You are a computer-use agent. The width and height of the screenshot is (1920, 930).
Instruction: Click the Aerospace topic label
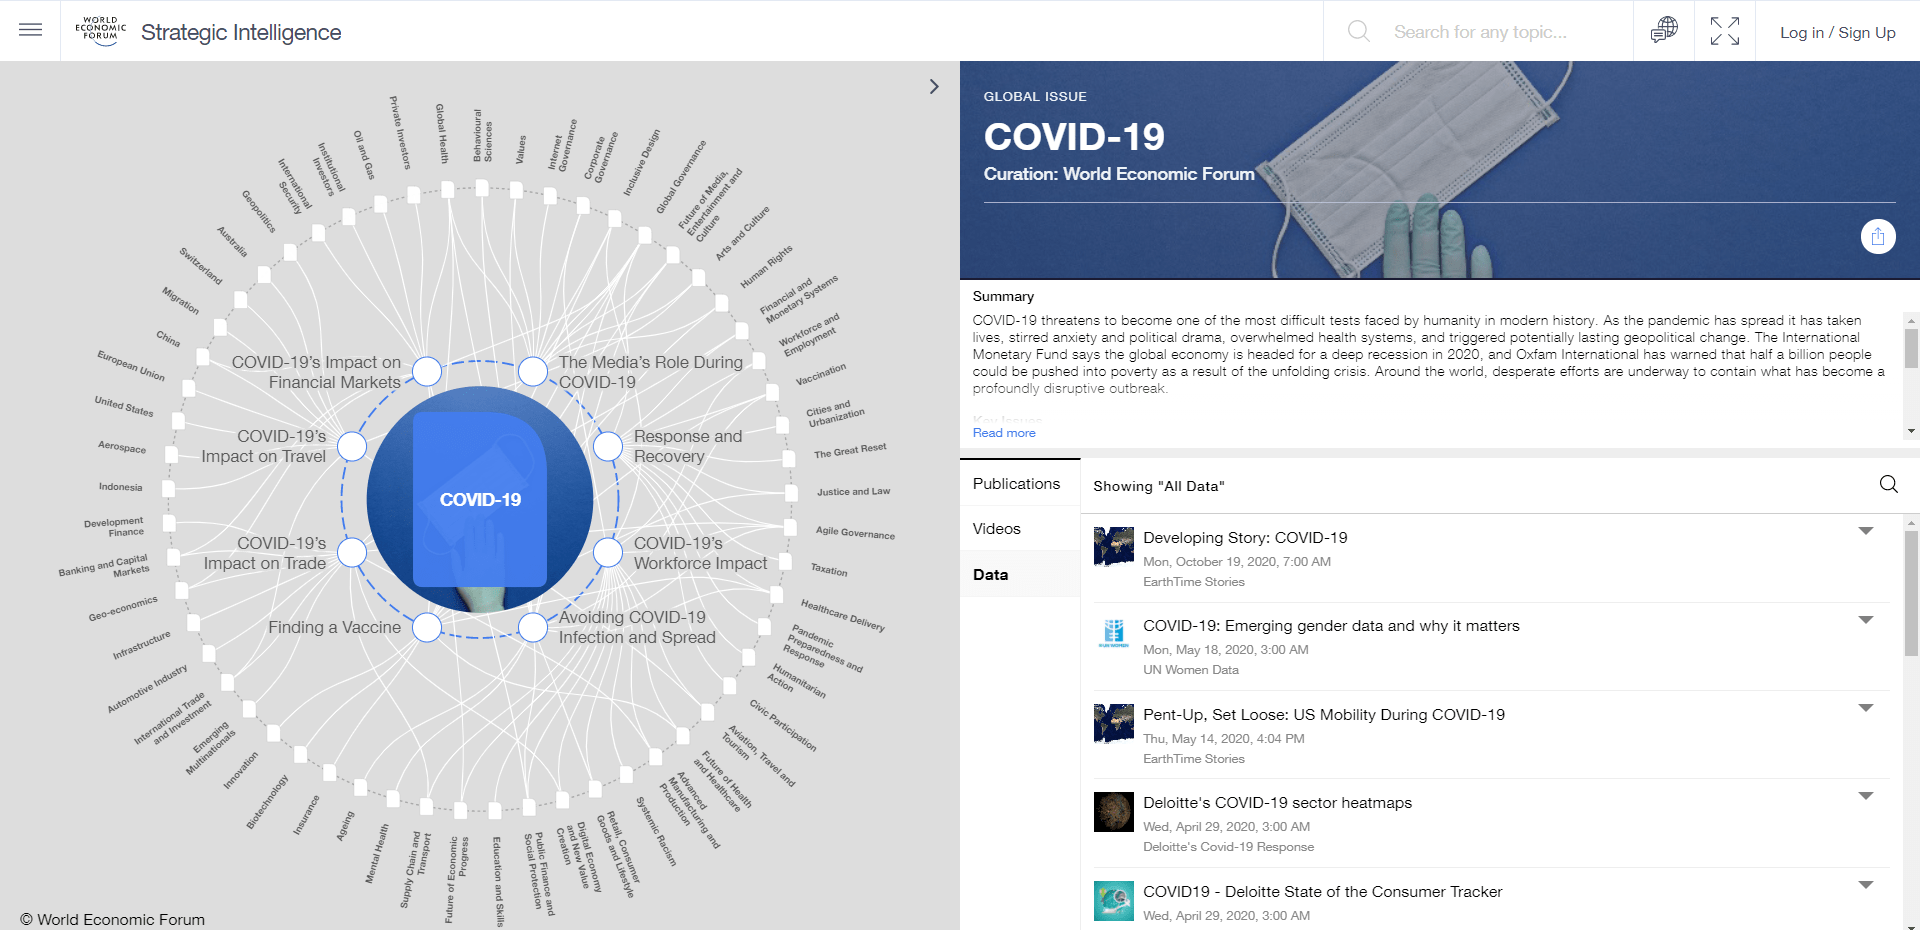point(122,447)
